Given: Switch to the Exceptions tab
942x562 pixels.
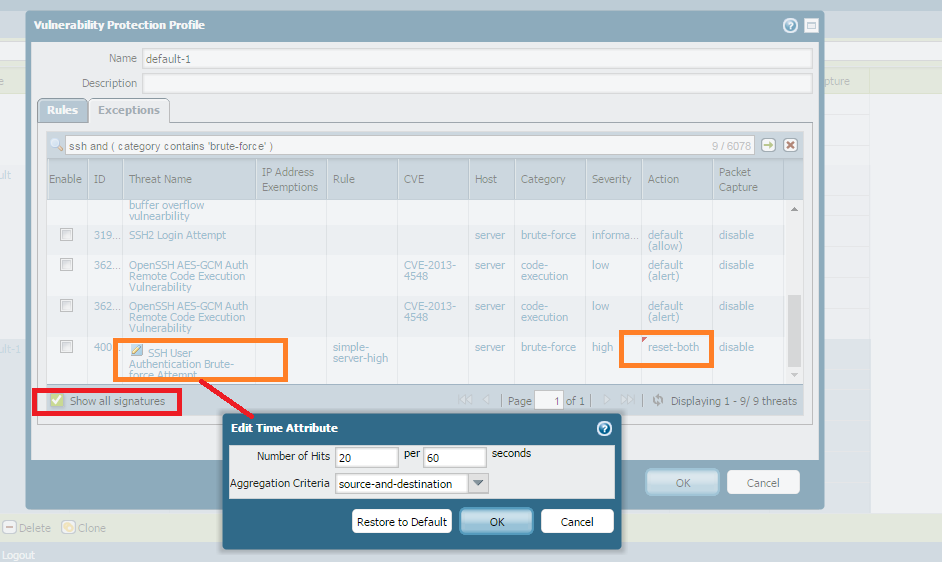Looking at the screenshot, I should click(x=128, y=110).
